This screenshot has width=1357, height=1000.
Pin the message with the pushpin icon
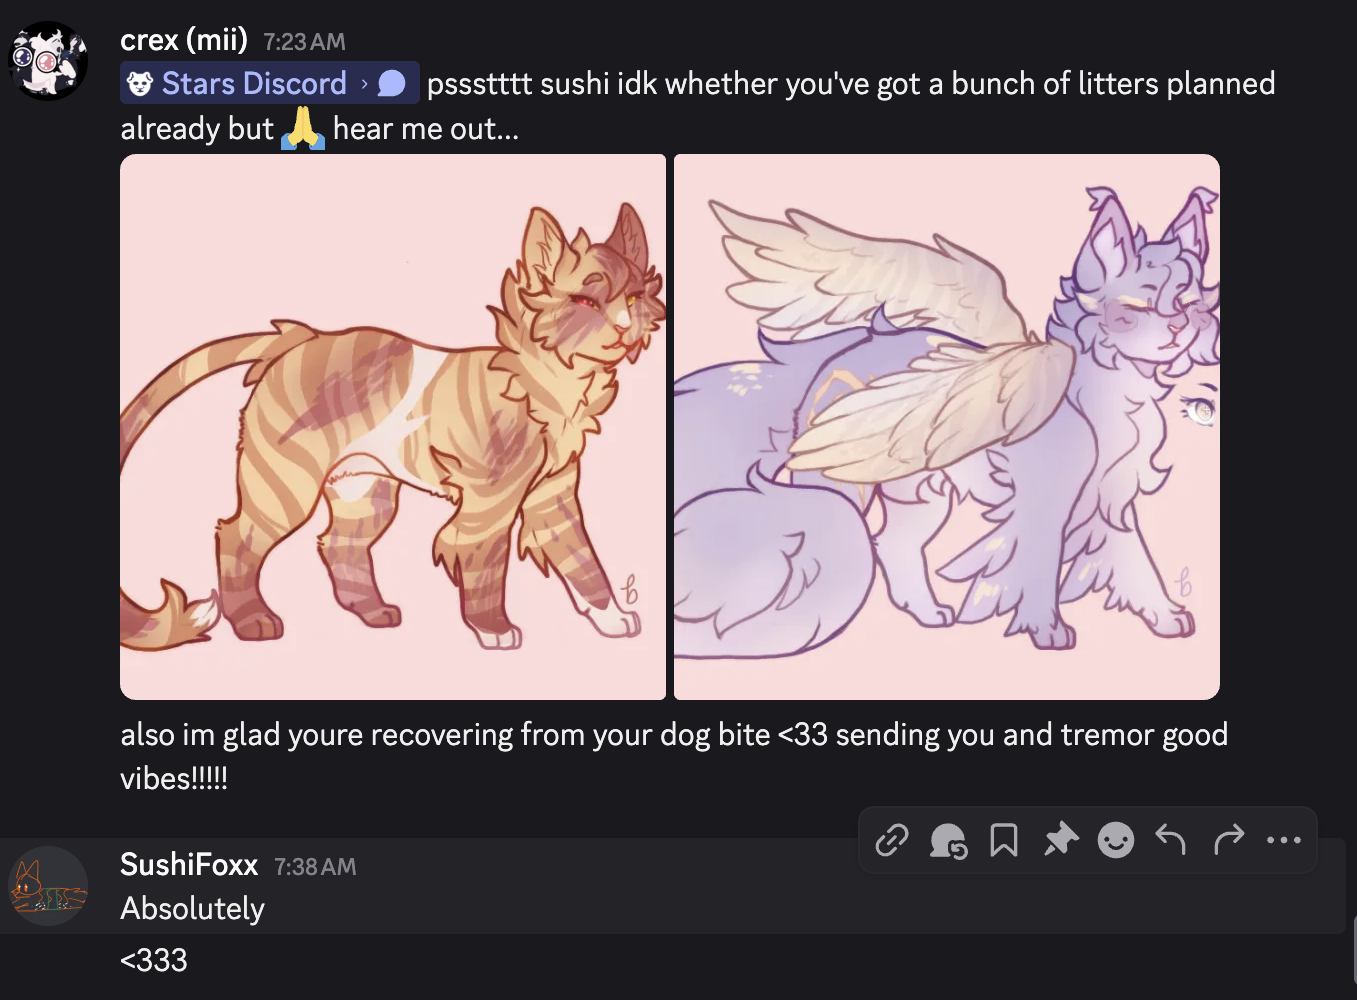(x=1060, y=840)
